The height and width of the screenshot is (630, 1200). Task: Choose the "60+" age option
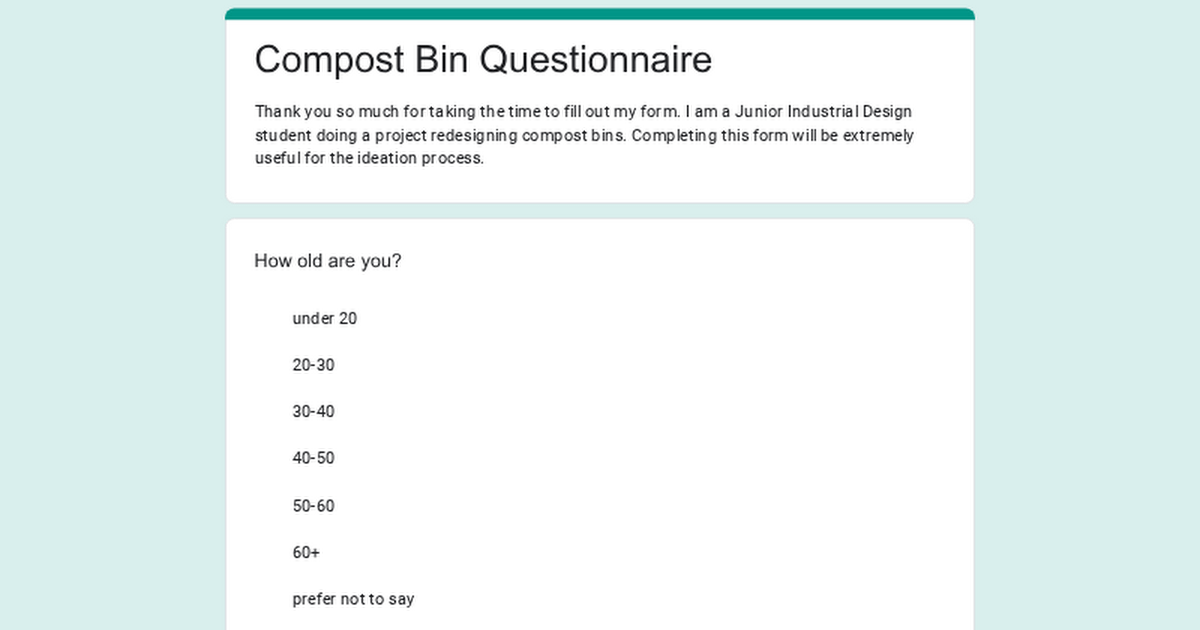point(306,553)
